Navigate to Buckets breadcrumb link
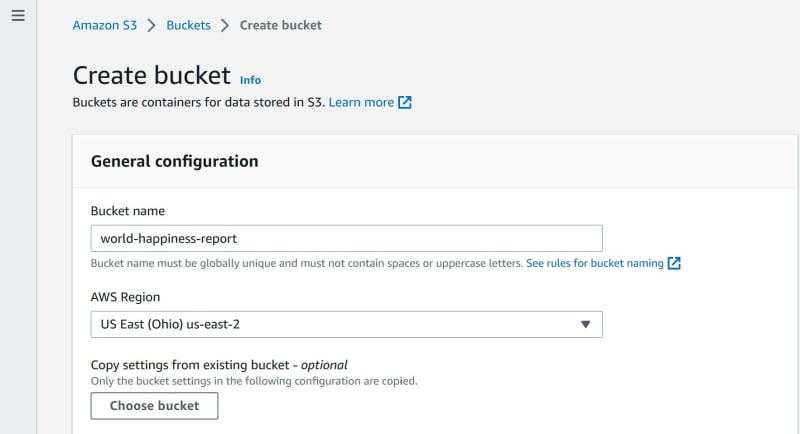This screenshot has width=800, height=434. tap(188, 25)
